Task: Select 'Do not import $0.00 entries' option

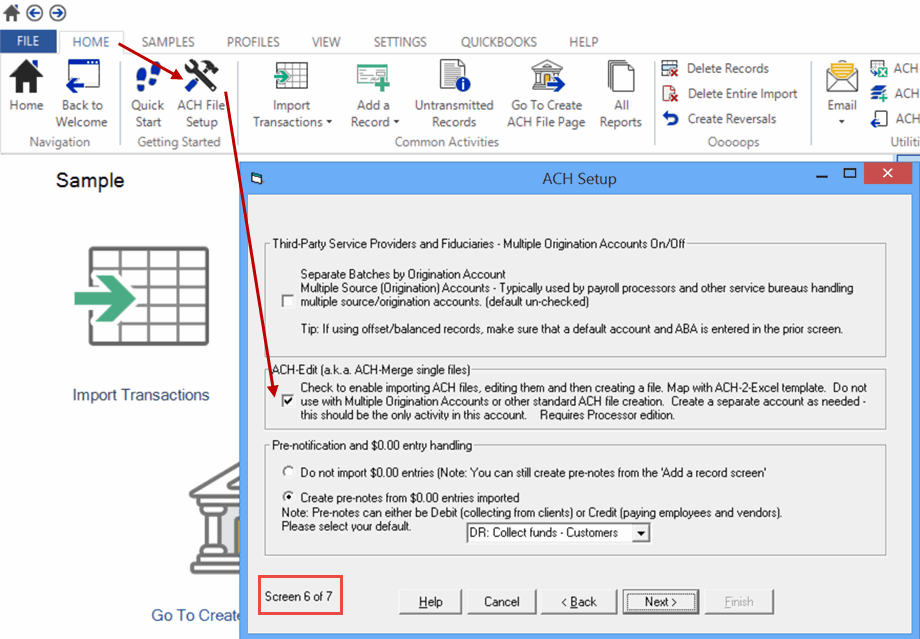Action: [x=289, y=471]
